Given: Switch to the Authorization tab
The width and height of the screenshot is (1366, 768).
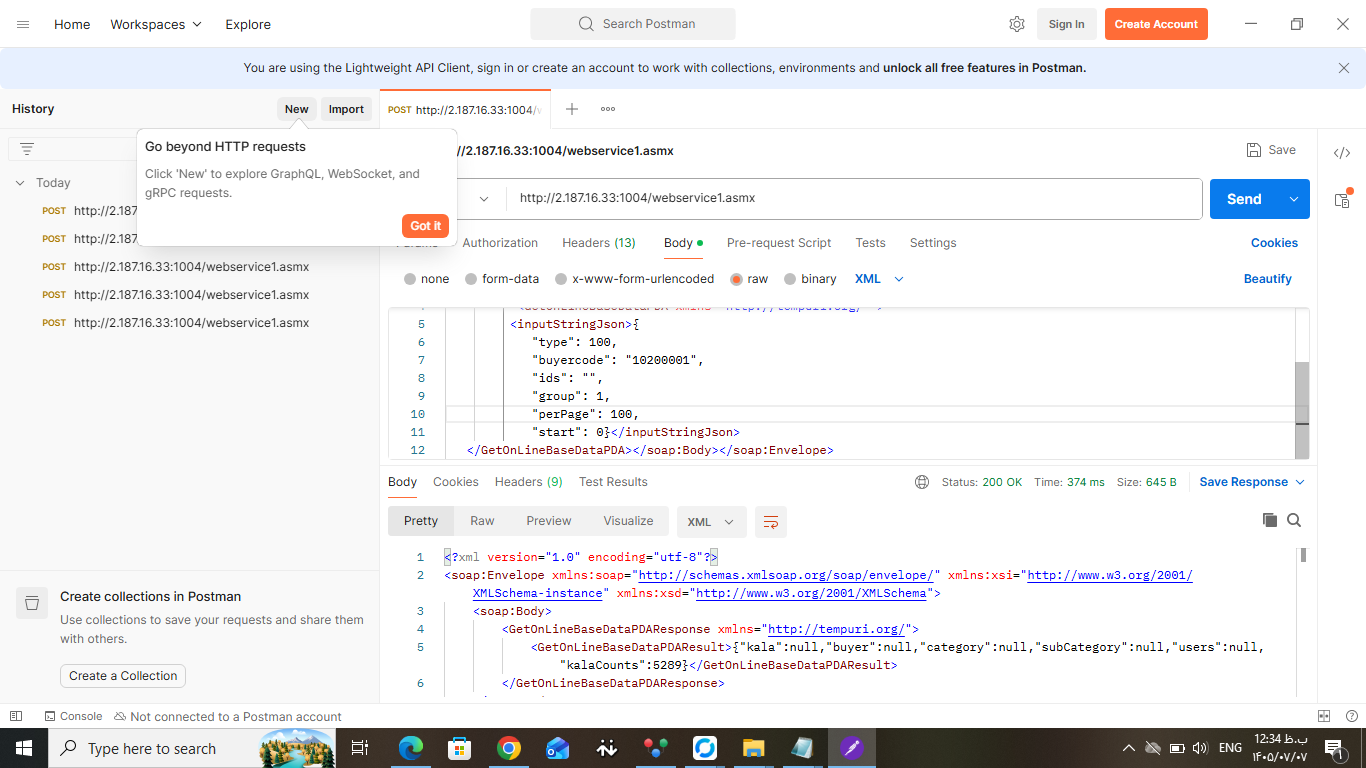Looking at the screenshot, I should coord(500,243).
